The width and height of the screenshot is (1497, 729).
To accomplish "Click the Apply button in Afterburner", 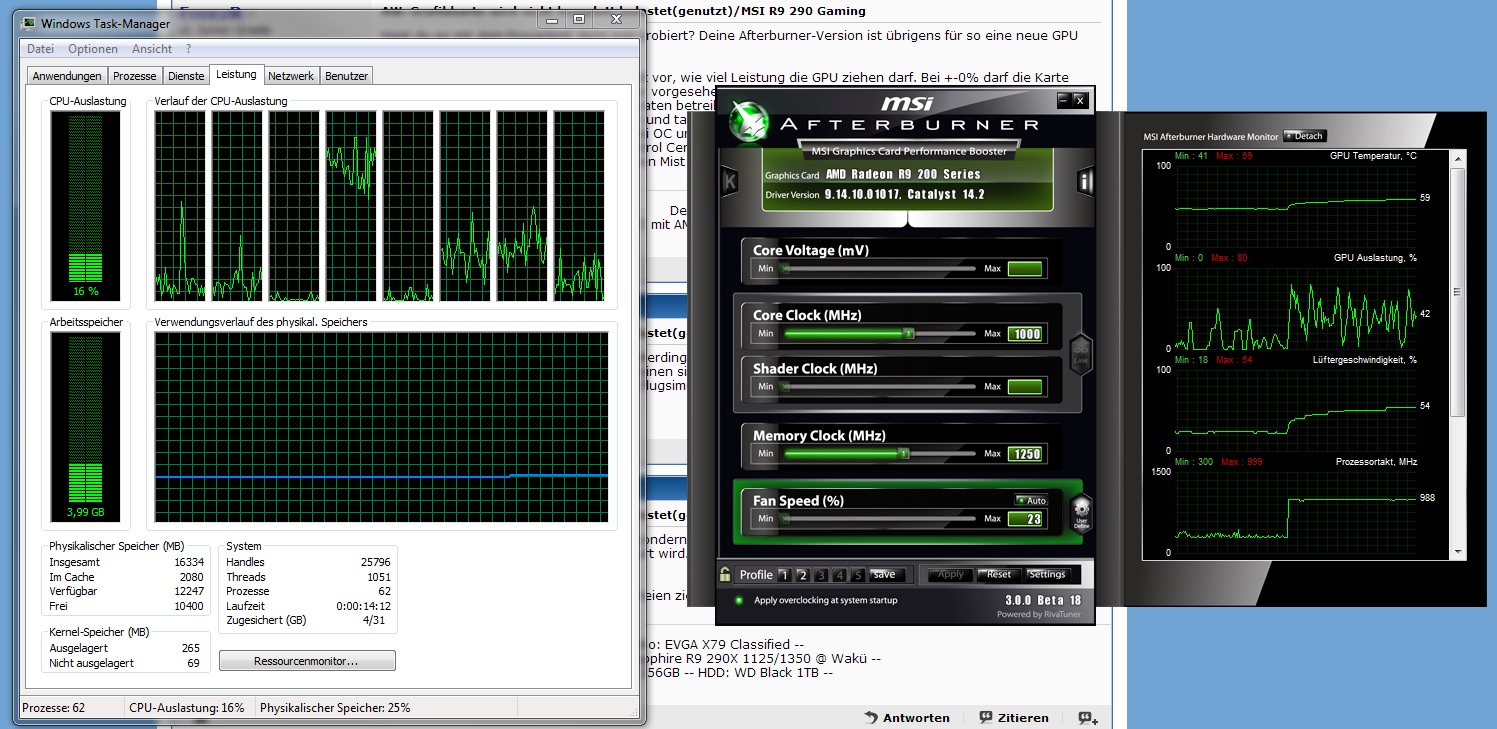I will [951, 575].
